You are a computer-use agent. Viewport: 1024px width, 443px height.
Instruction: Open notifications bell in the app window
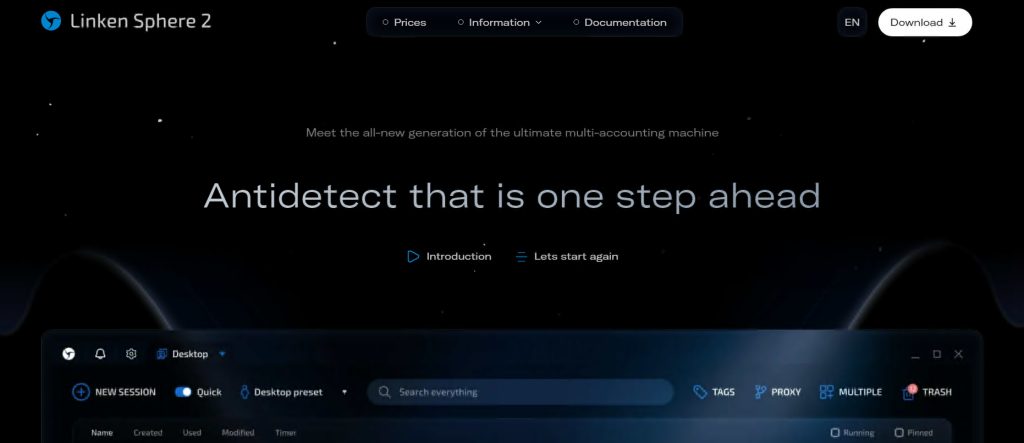100,354
